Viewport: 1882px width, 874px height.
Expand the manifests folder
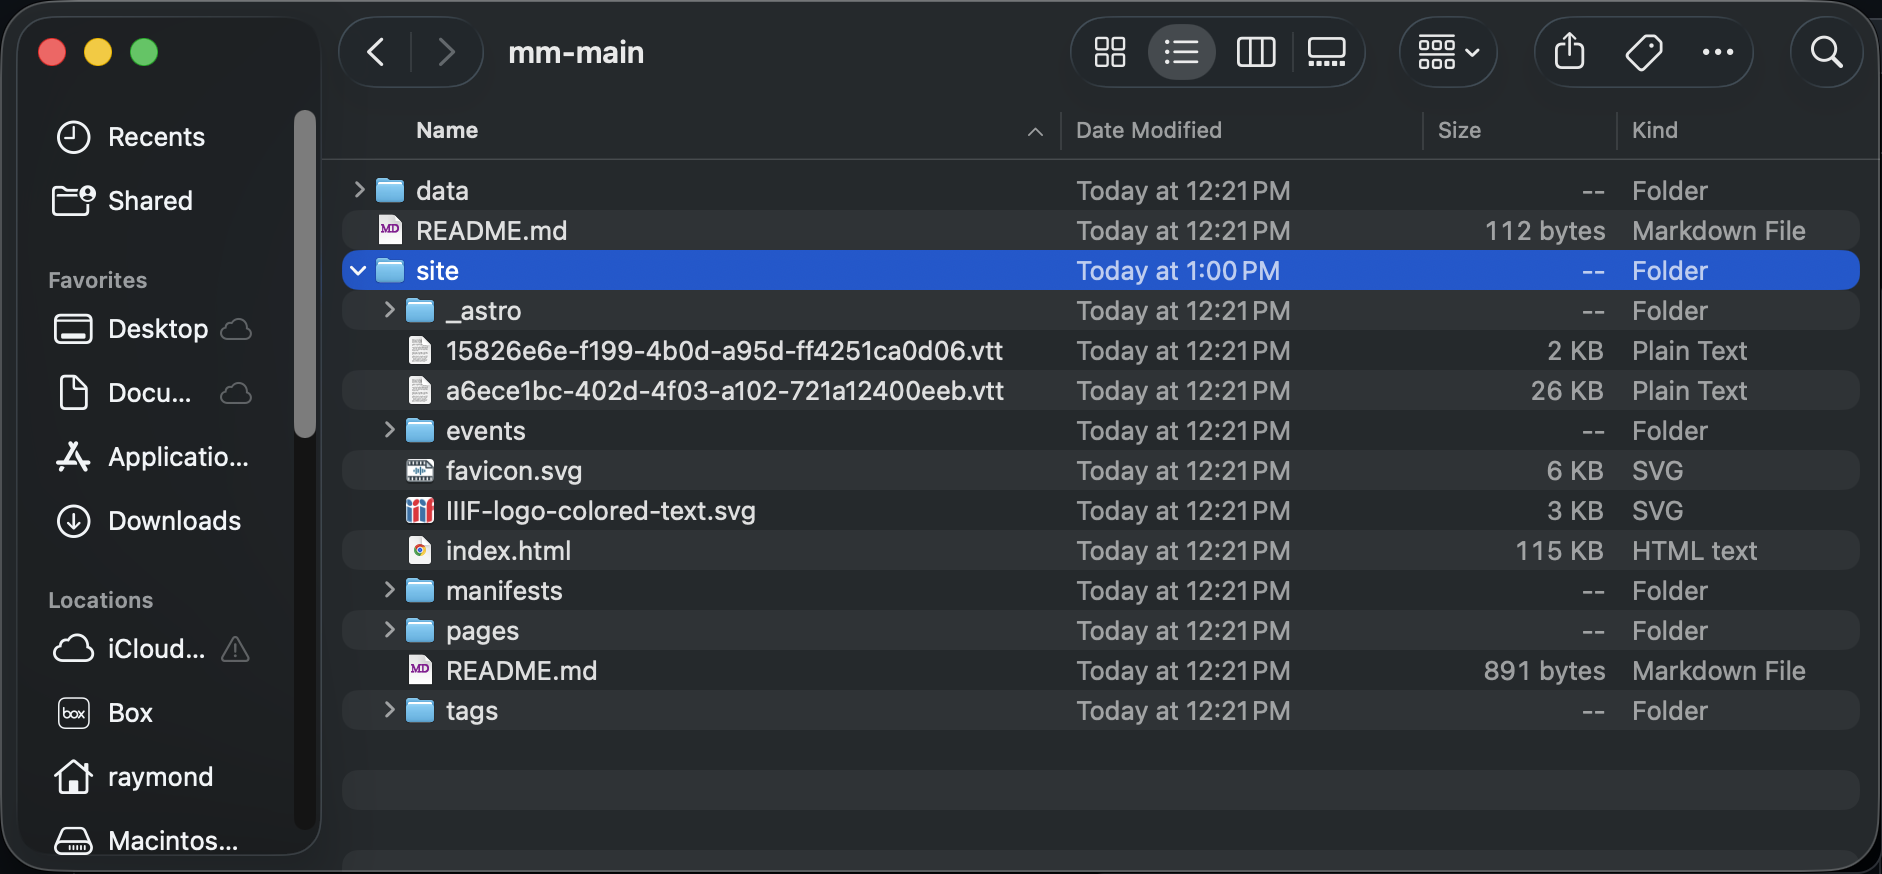[389, 591]
